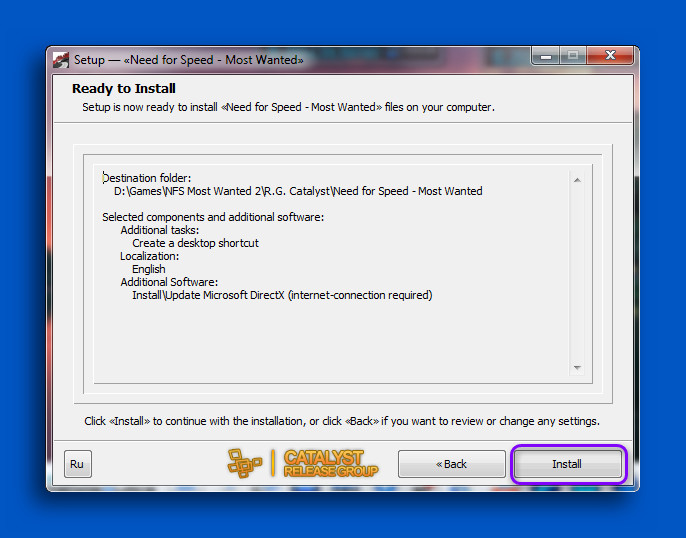Viewport: 686px width, 538px height.
Task: Click the "Destination folder:" label in the summary
Action: pos(147,178)
